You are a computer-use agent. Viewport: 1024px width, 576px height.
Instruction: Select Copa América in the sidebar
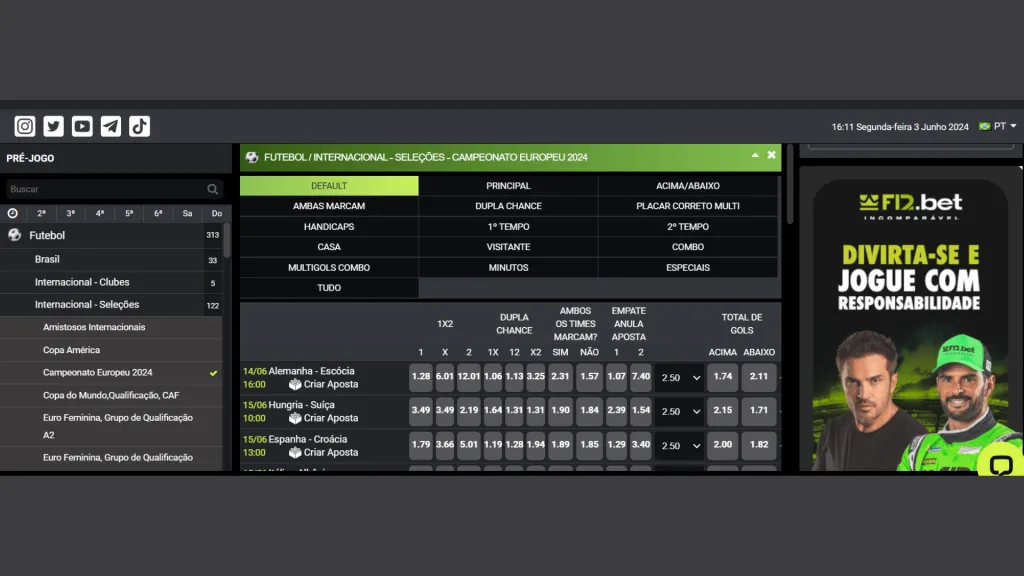(71, 350)
